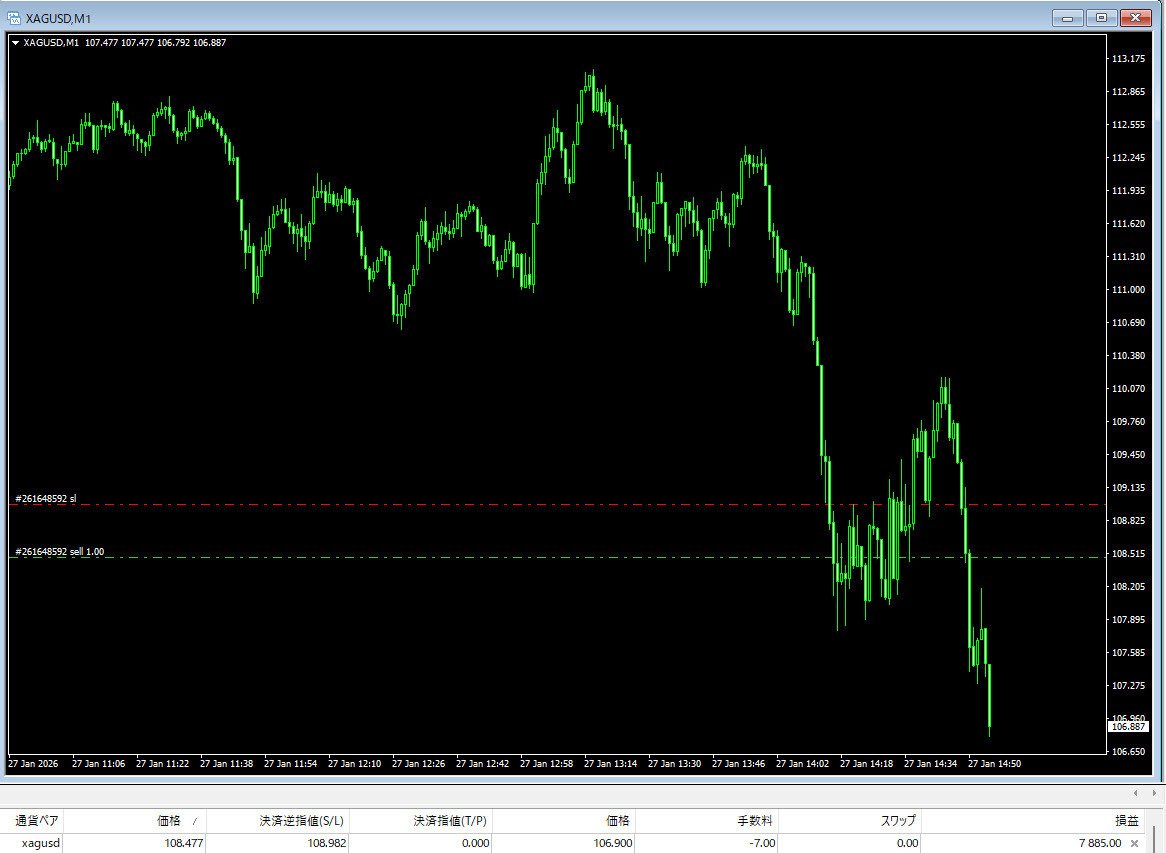Screen dimensions: 1166x853
Task: Click the restore window icon beside minimize
Action: (1101, 17)
